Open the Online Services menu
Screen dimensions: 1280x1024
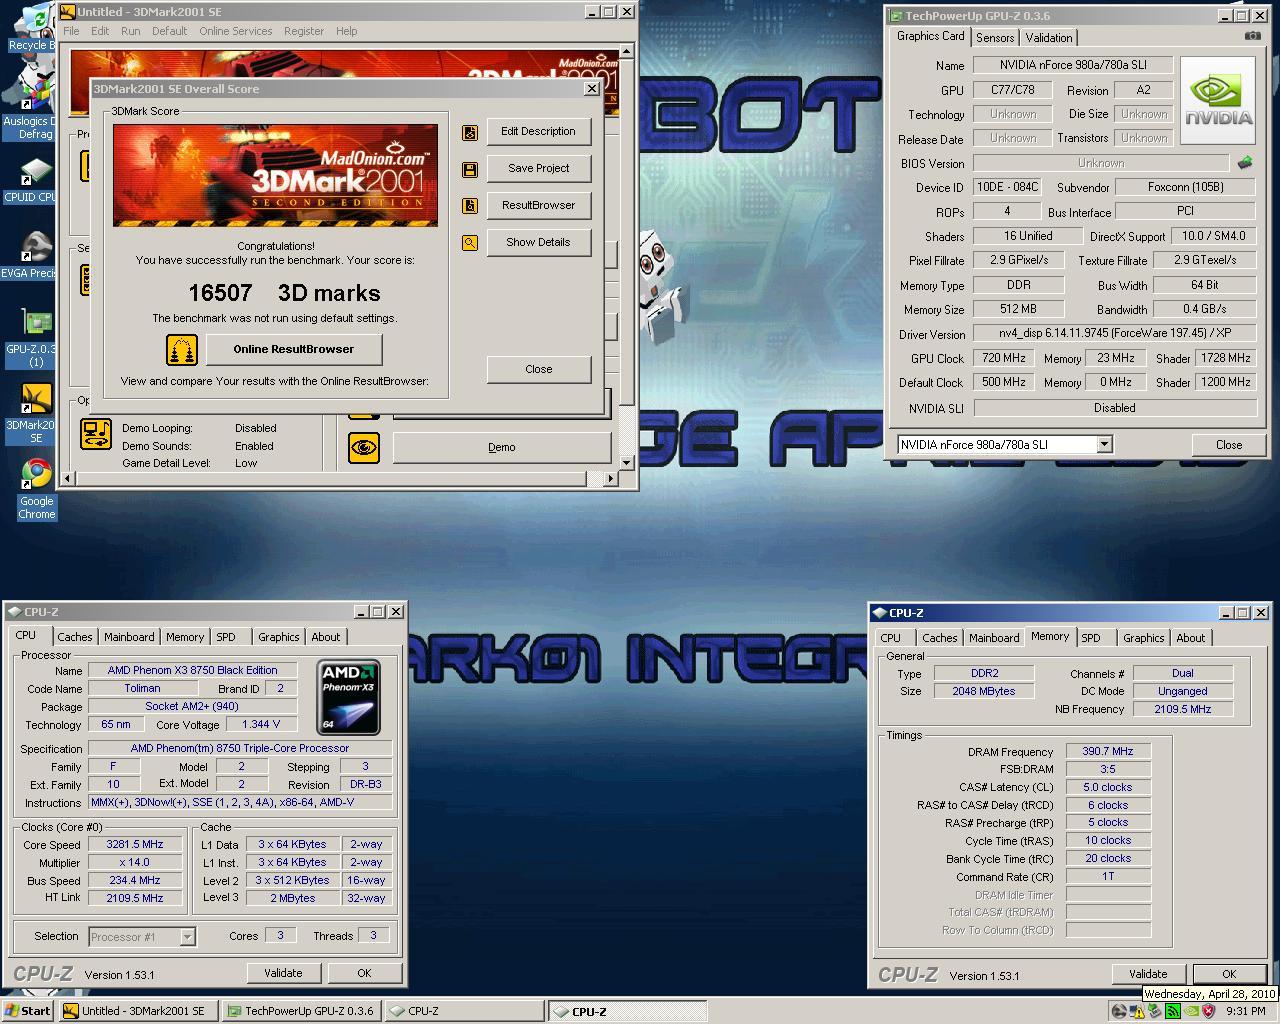tap(235, 31)
